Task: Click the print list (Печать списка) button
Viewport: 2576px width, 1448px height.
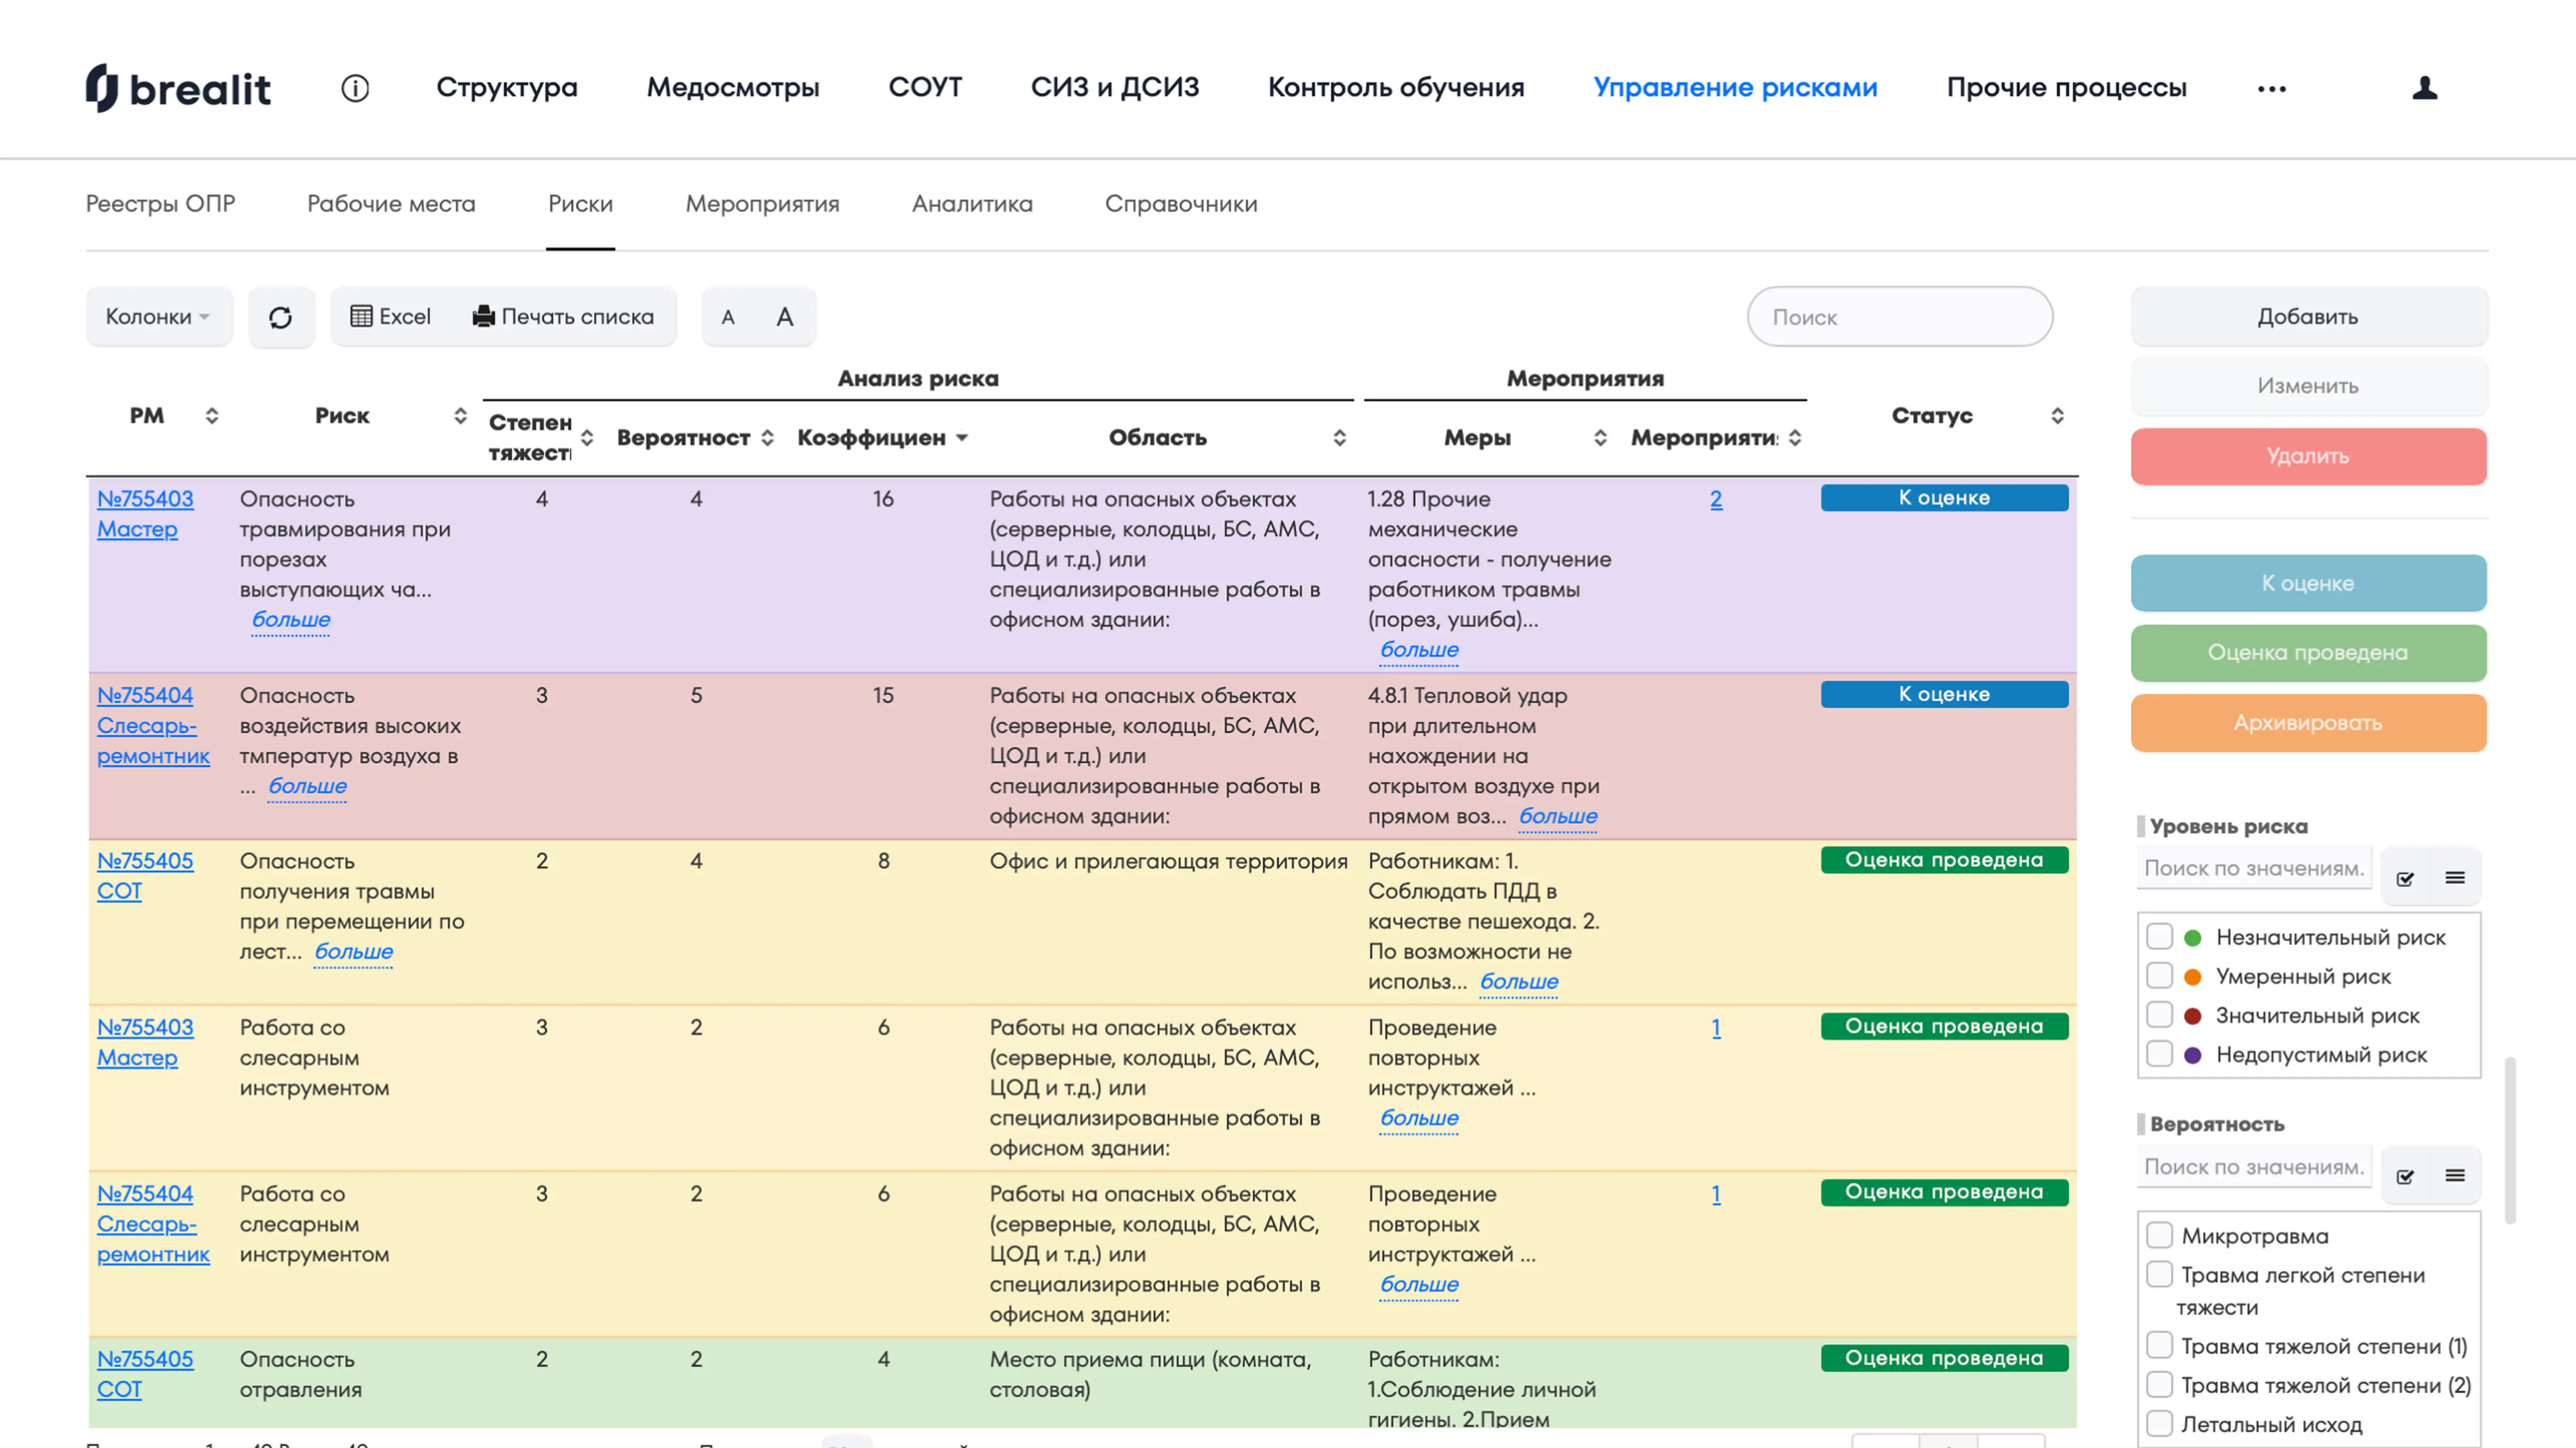Action: click(x=563, y=317)
